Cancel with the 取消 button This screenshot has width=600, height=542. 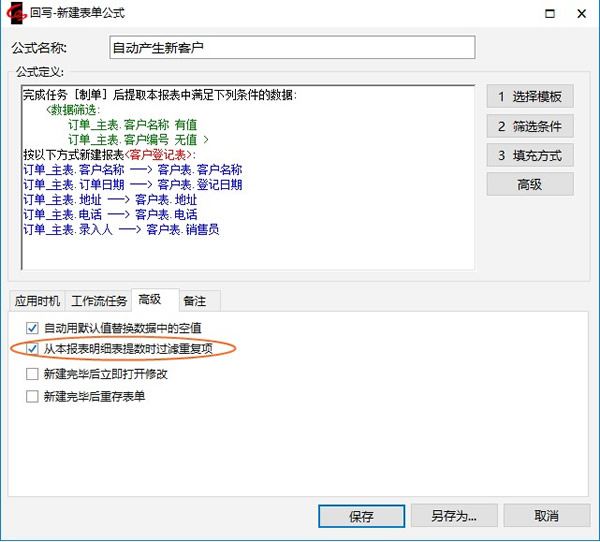pyautogui.click(x=546, y=516)
